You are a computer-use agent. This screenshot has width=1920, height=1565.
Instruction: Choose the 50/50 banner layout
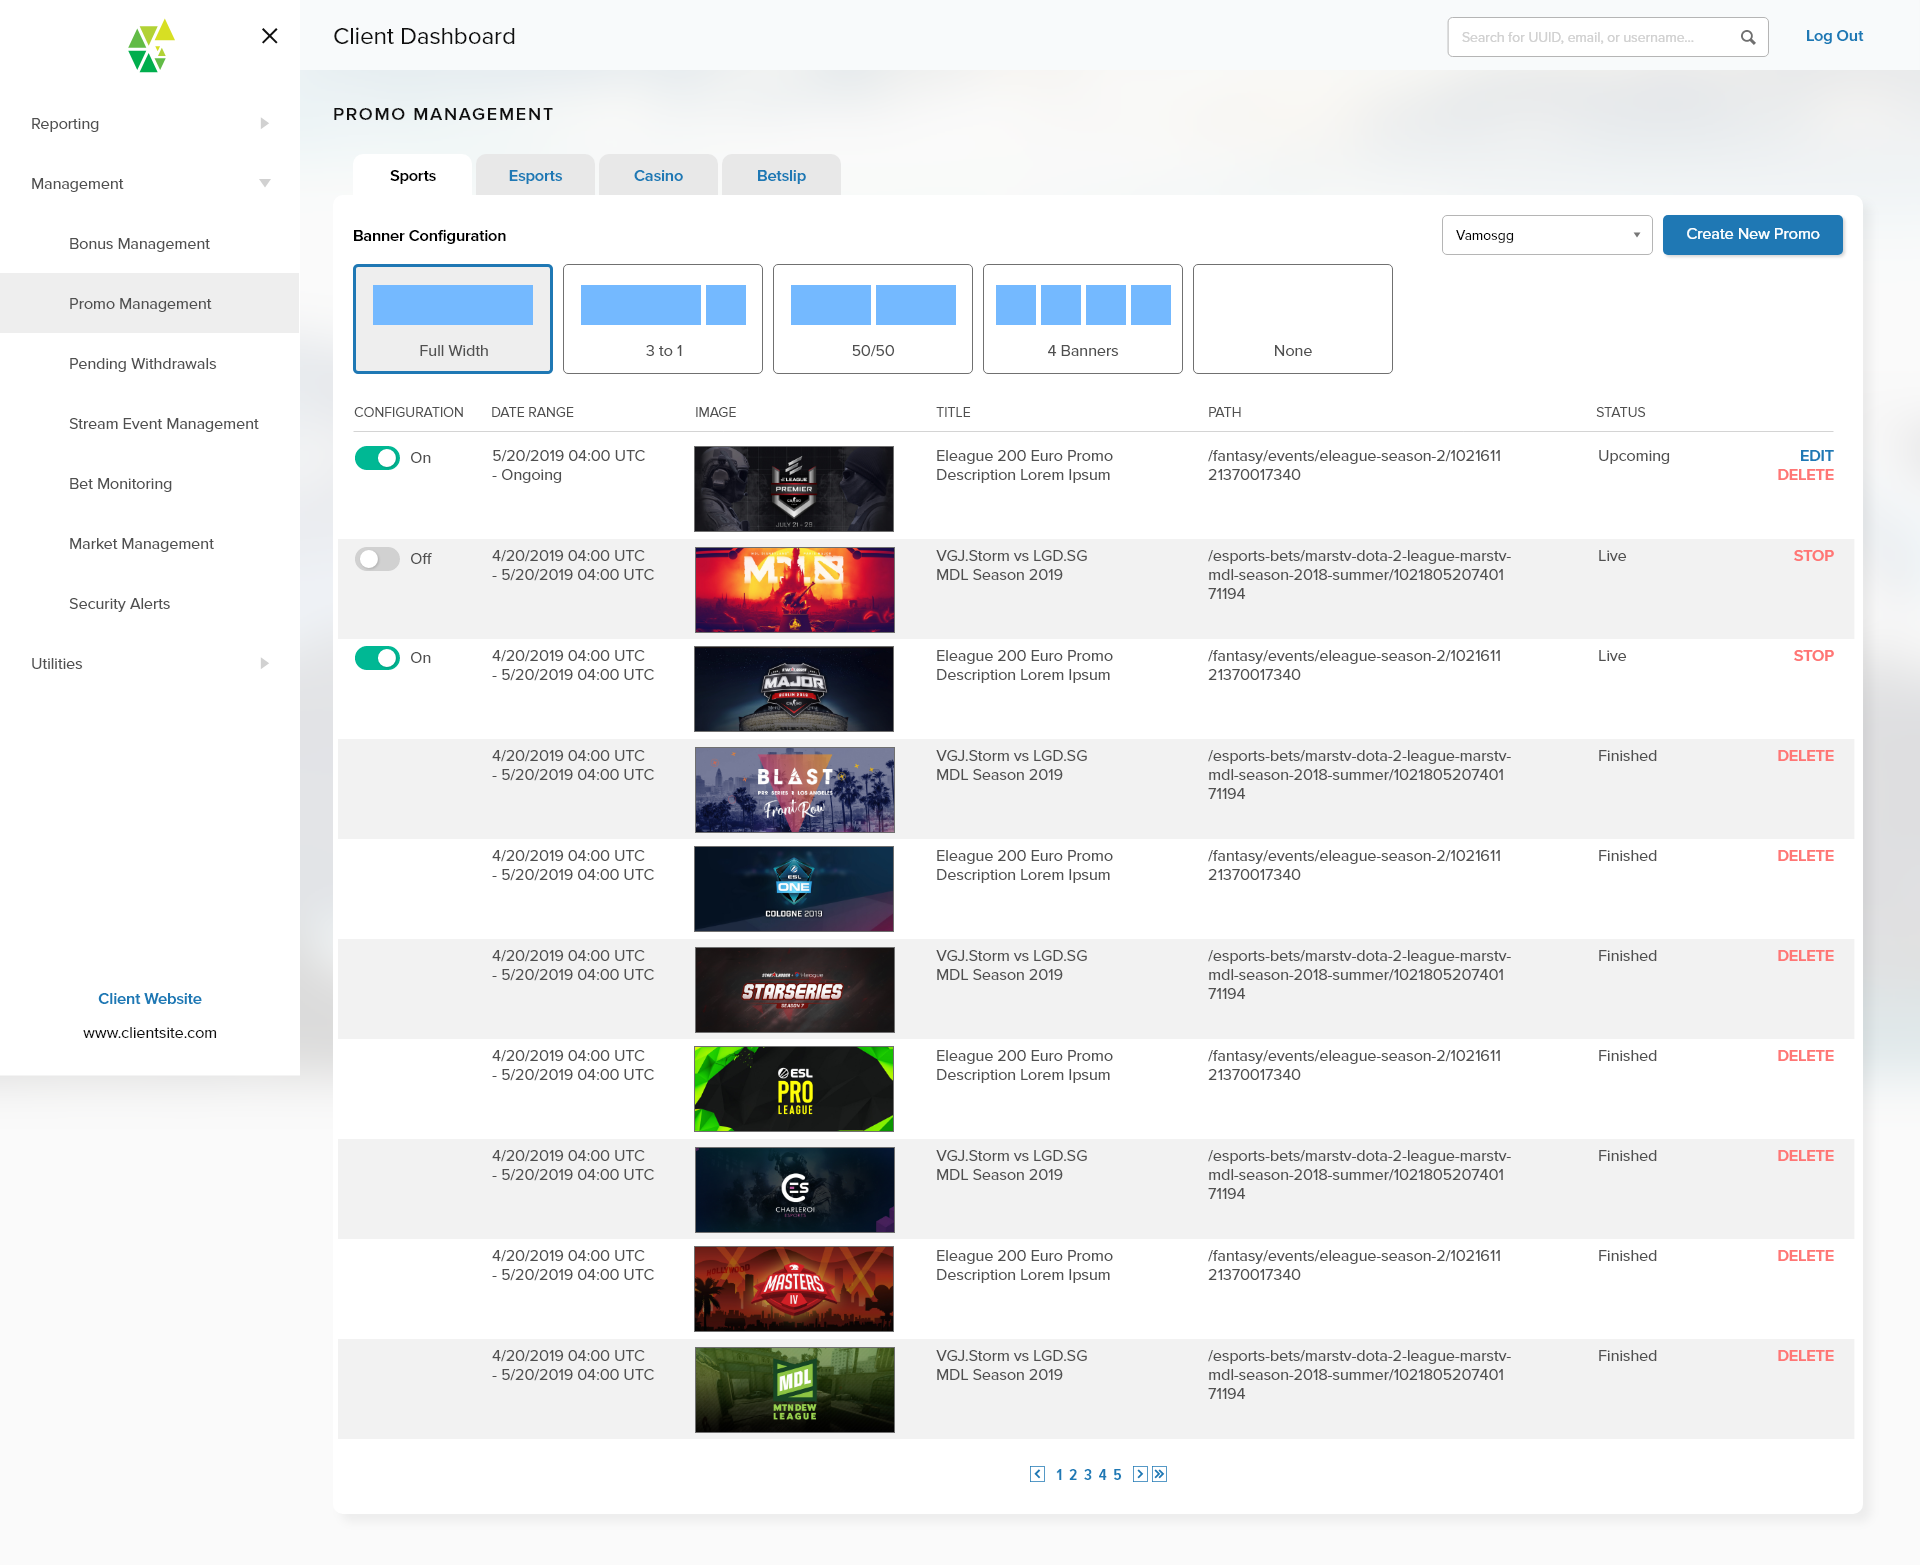[x=872, y=319]
